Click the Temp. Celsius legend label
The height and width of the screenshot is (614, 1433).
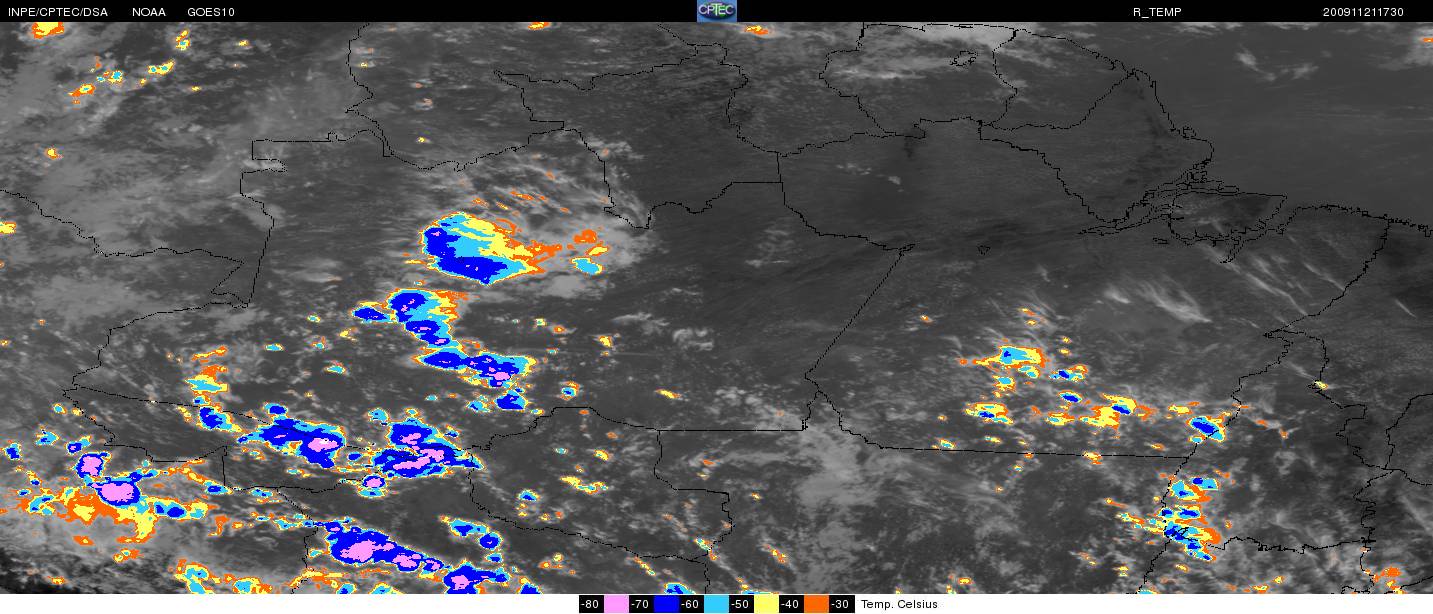coord(899,604)
